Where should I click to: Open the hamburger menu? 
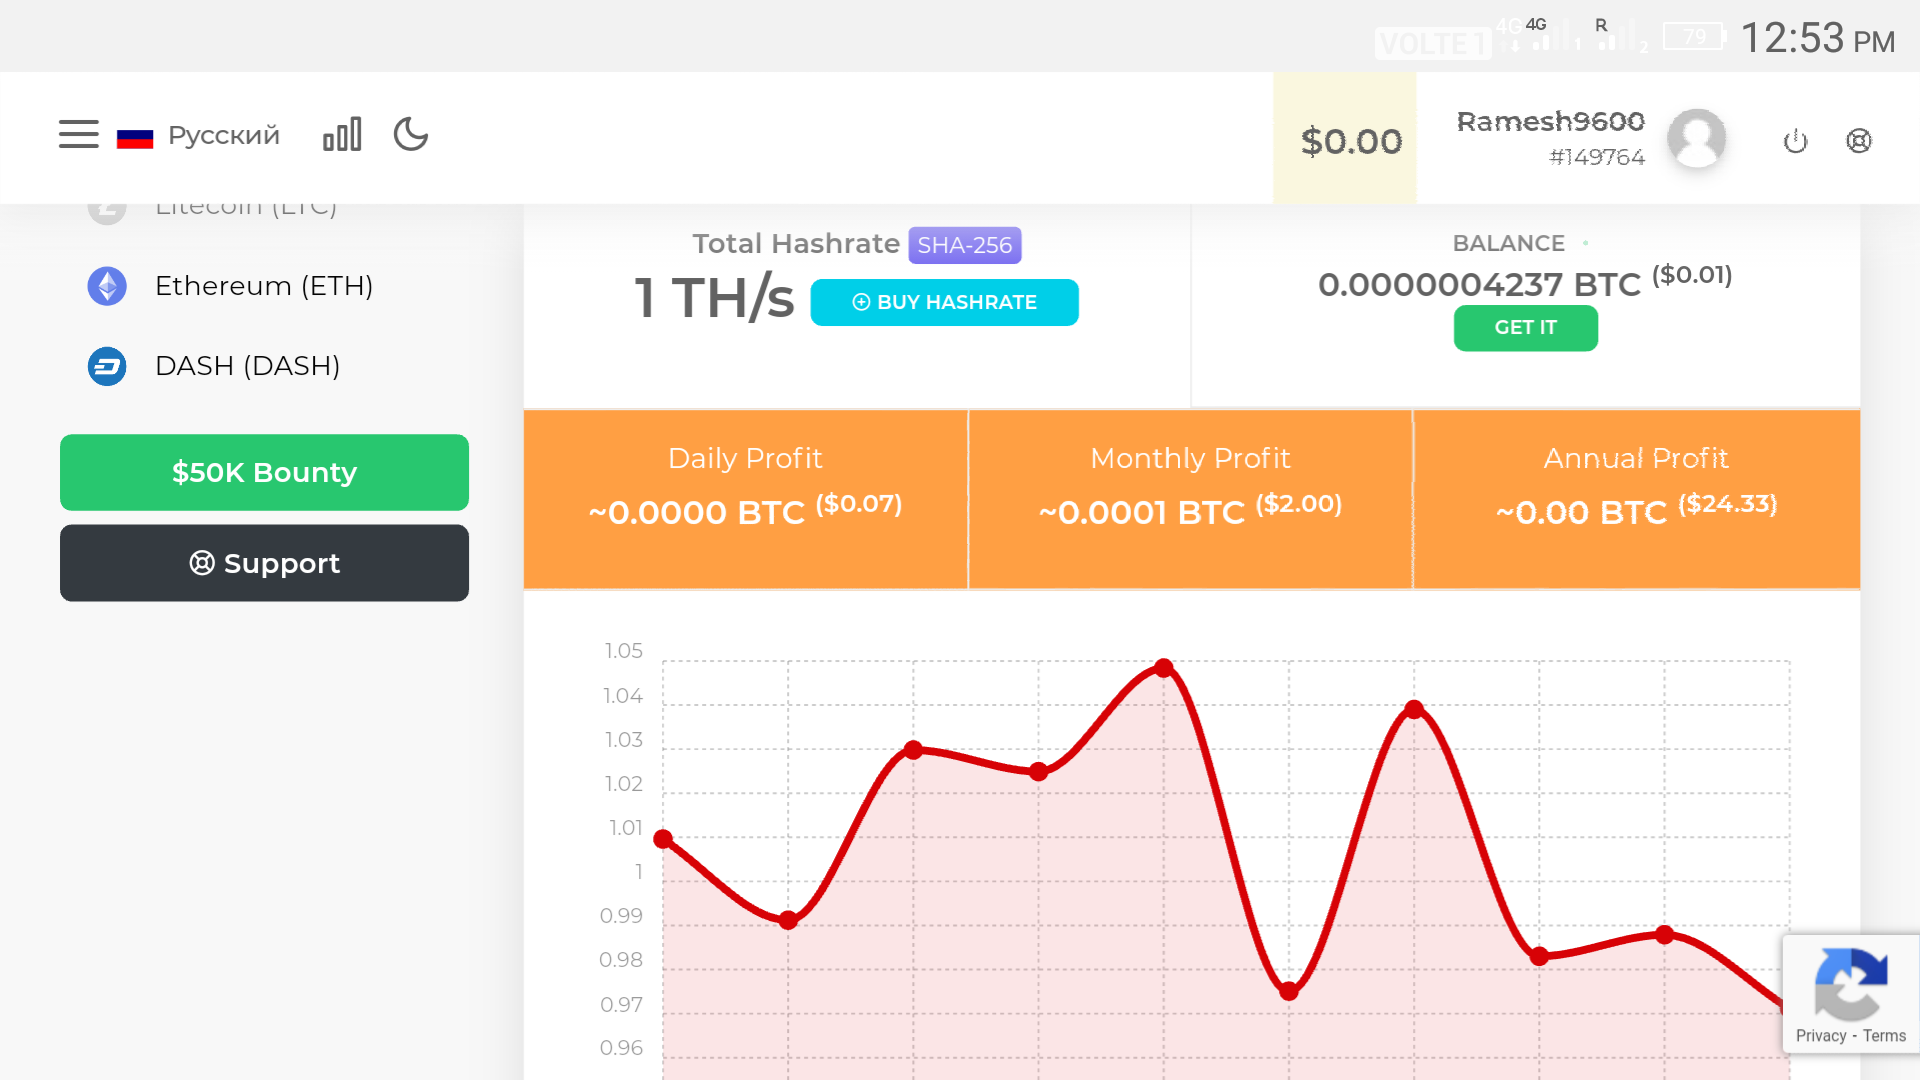[x=78, y=134]
